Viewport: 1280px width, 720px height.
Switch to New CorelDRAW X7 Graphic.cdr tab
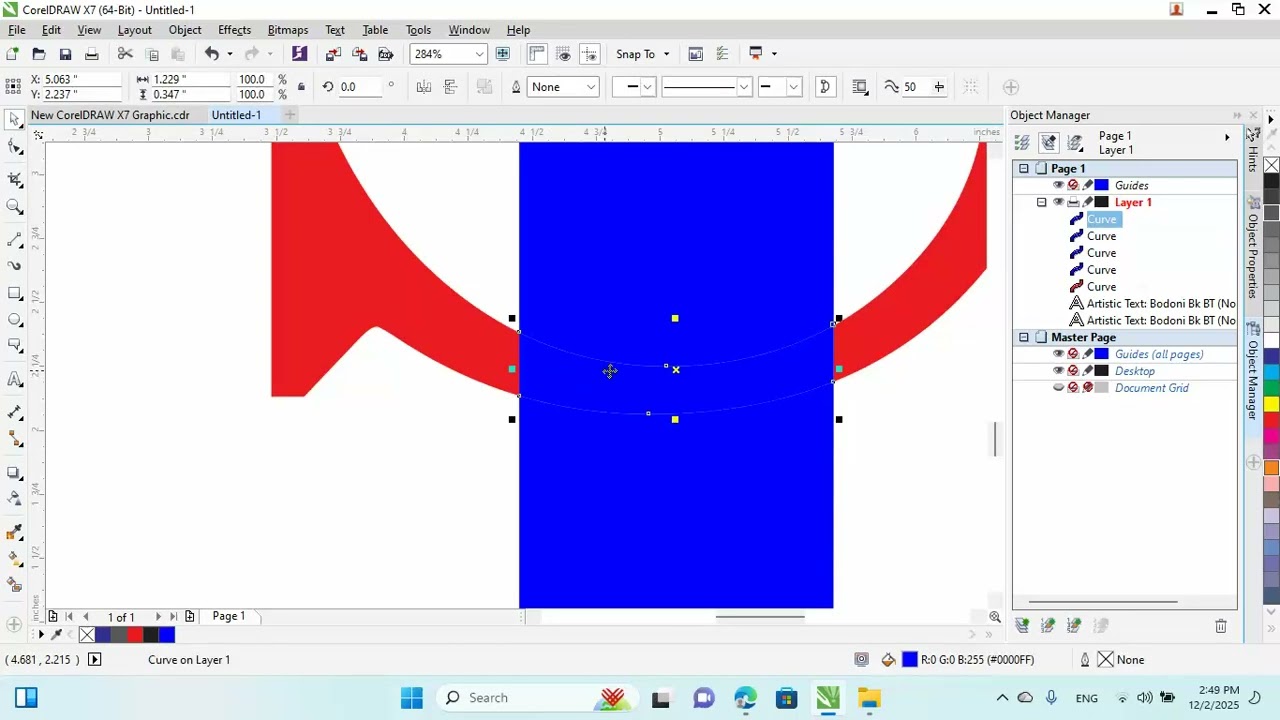tap(110, 115)
